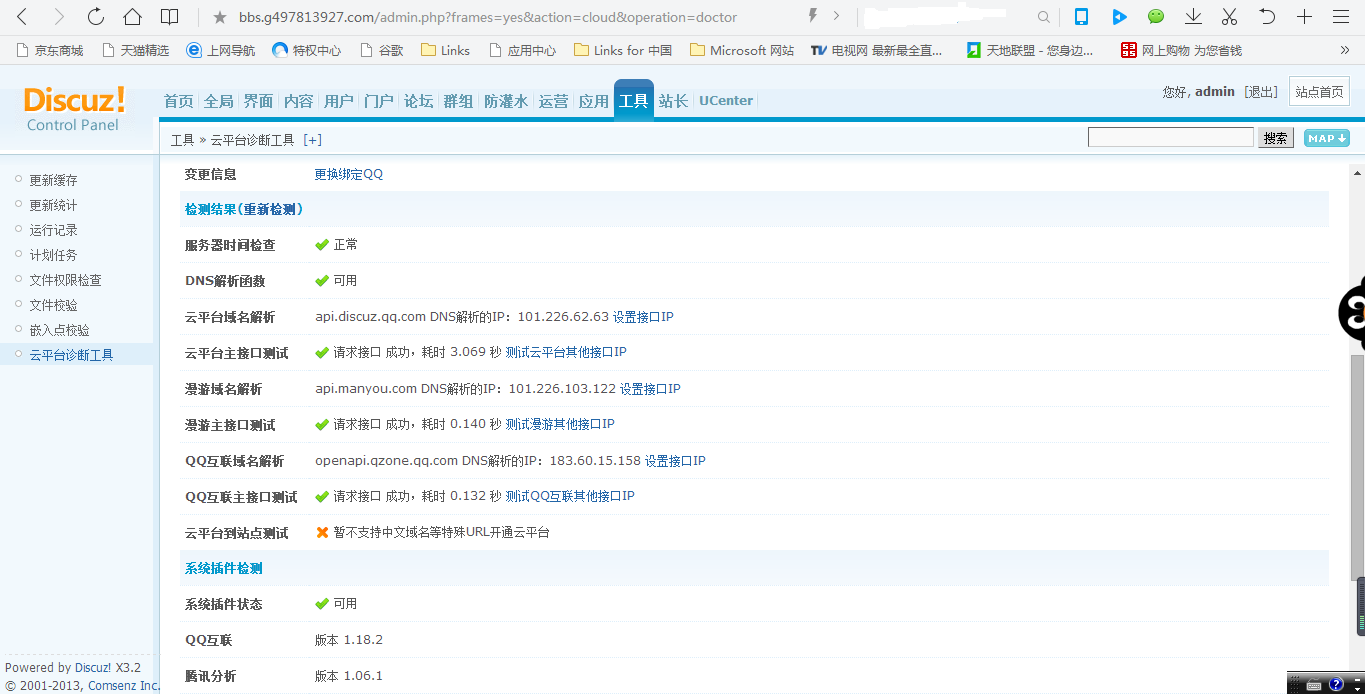Open 更新统计 in the sidebar

tap(53, 205)
